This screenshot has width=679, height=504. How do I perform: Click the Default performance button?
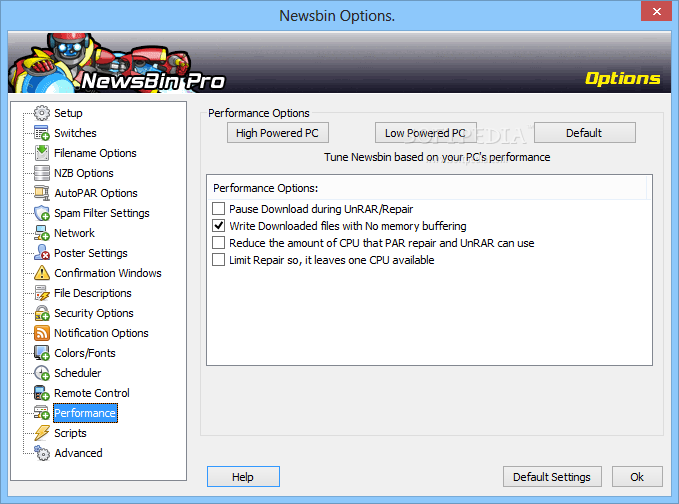pos(585,132)
